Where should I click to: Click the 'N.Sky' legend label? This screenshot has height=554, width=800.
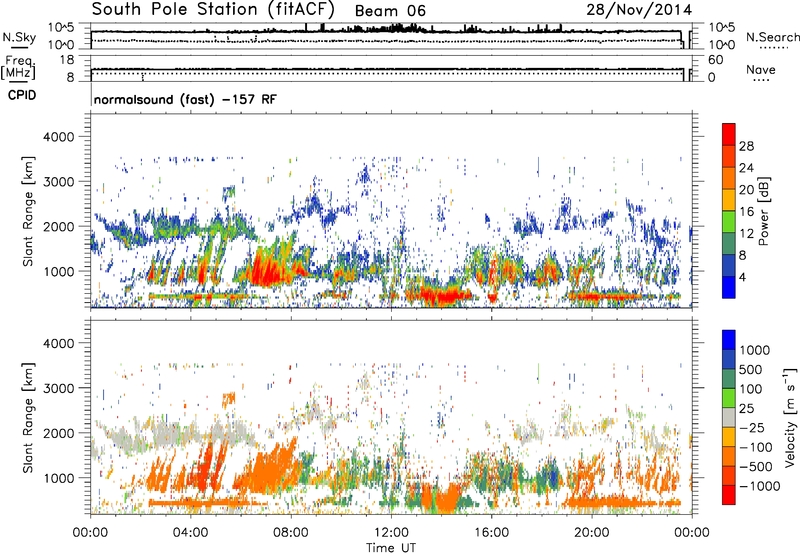pos(19,37)
